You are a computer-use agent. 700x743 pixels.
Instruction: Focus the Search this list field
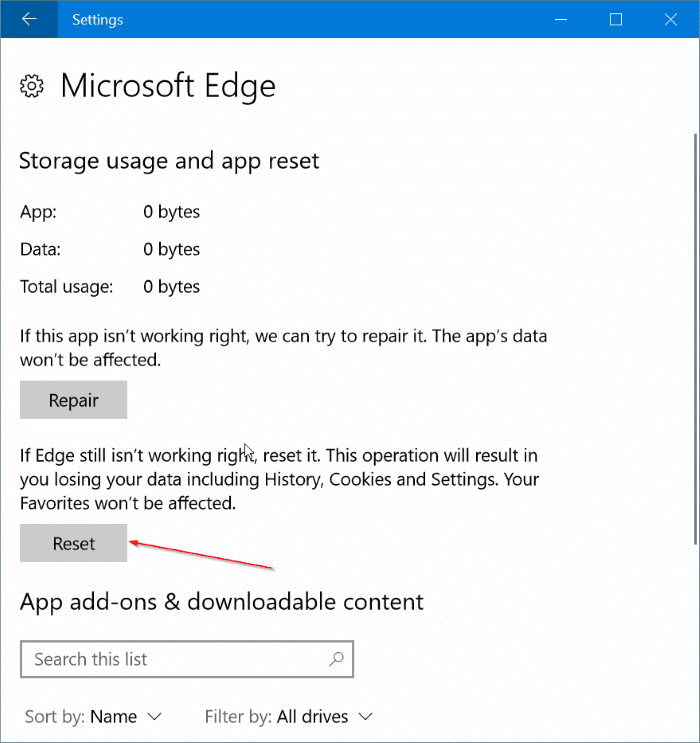click(x=187, y=659)
